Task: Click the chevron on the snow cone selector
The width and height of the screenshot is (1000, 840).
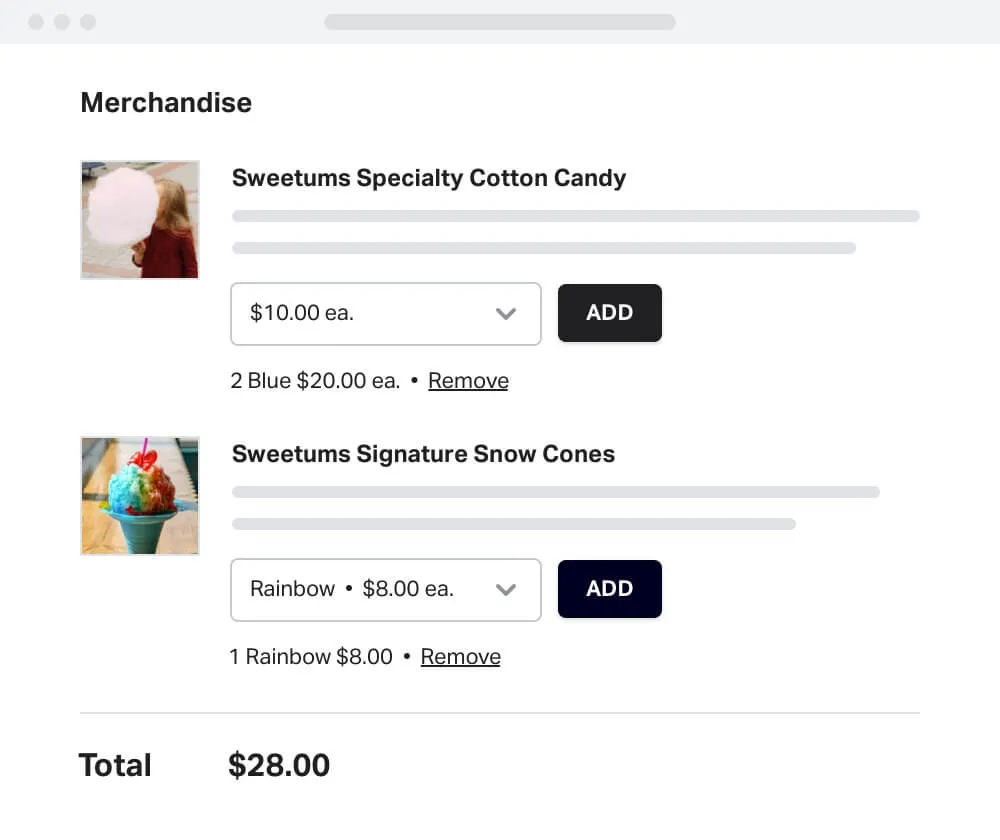Action: pos(507,589)
